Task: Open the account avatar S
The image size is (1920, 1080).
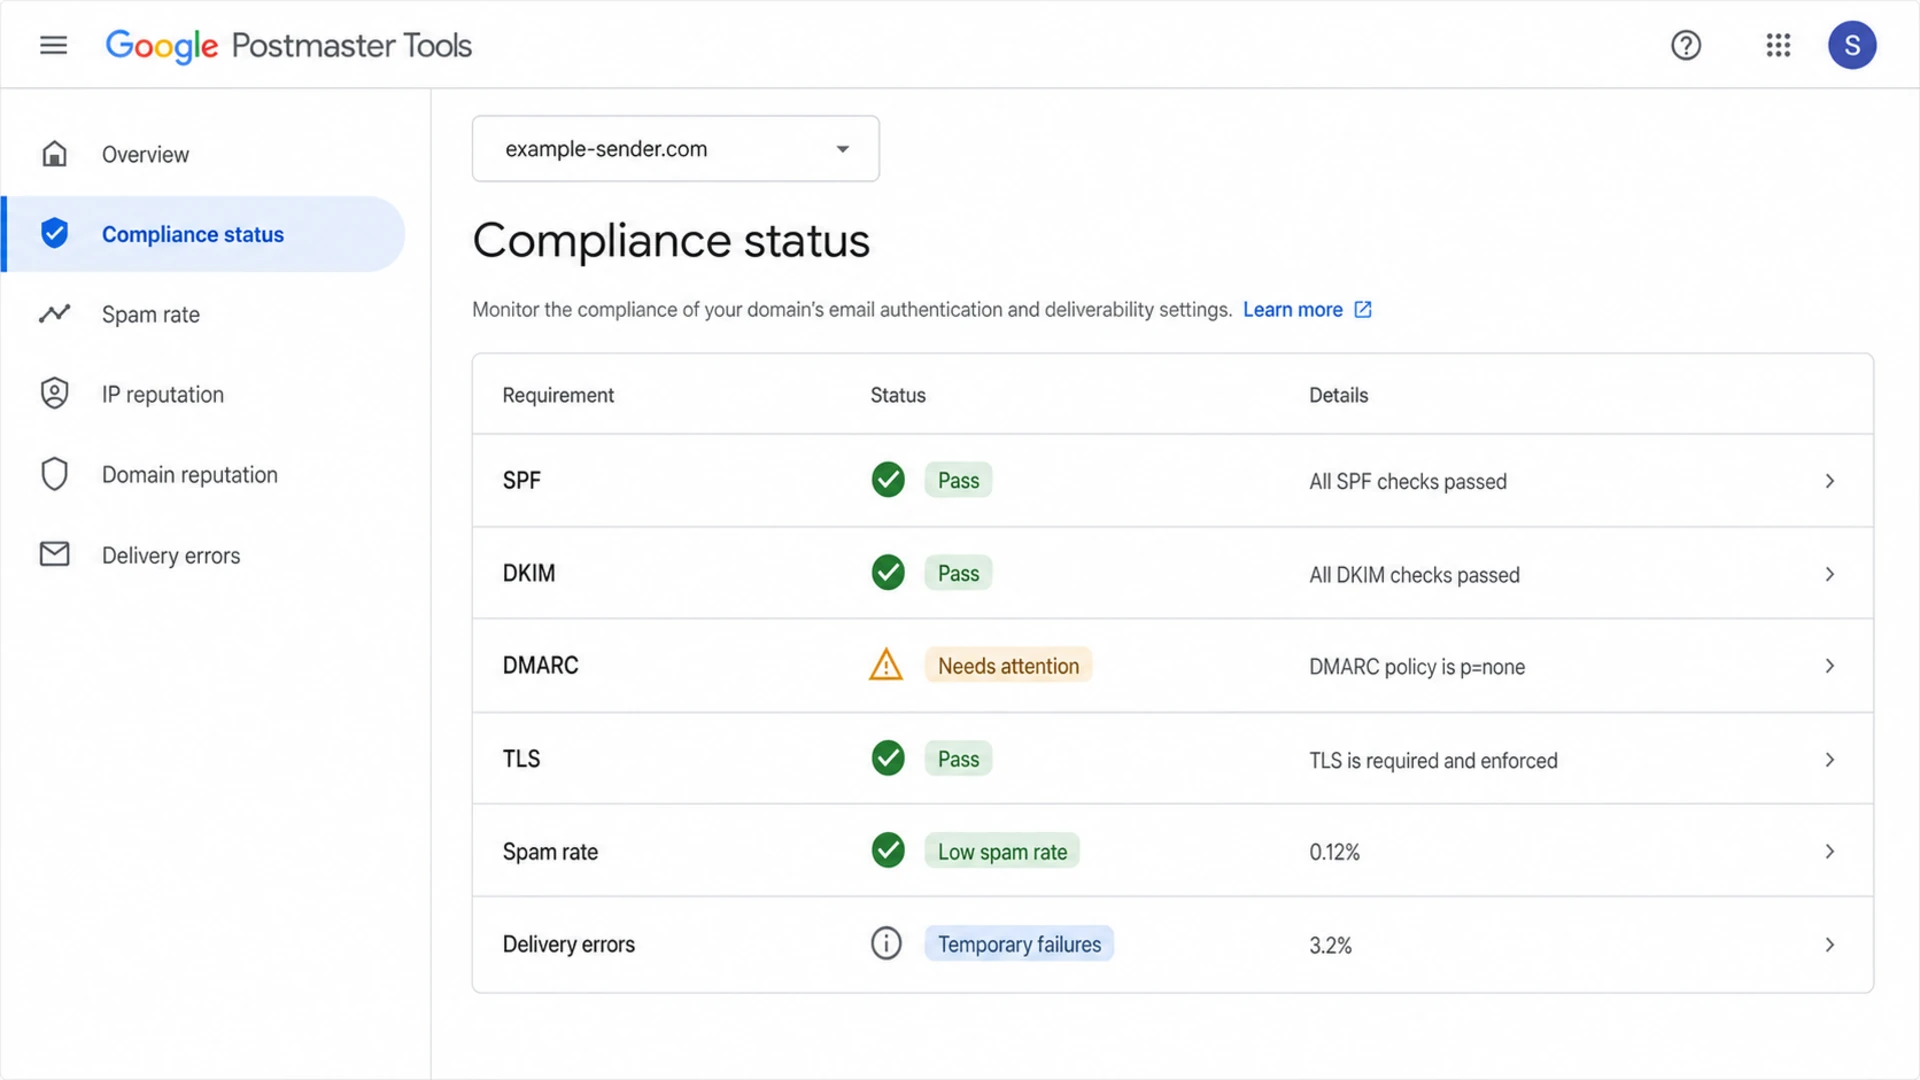Action: point(1852,45)
